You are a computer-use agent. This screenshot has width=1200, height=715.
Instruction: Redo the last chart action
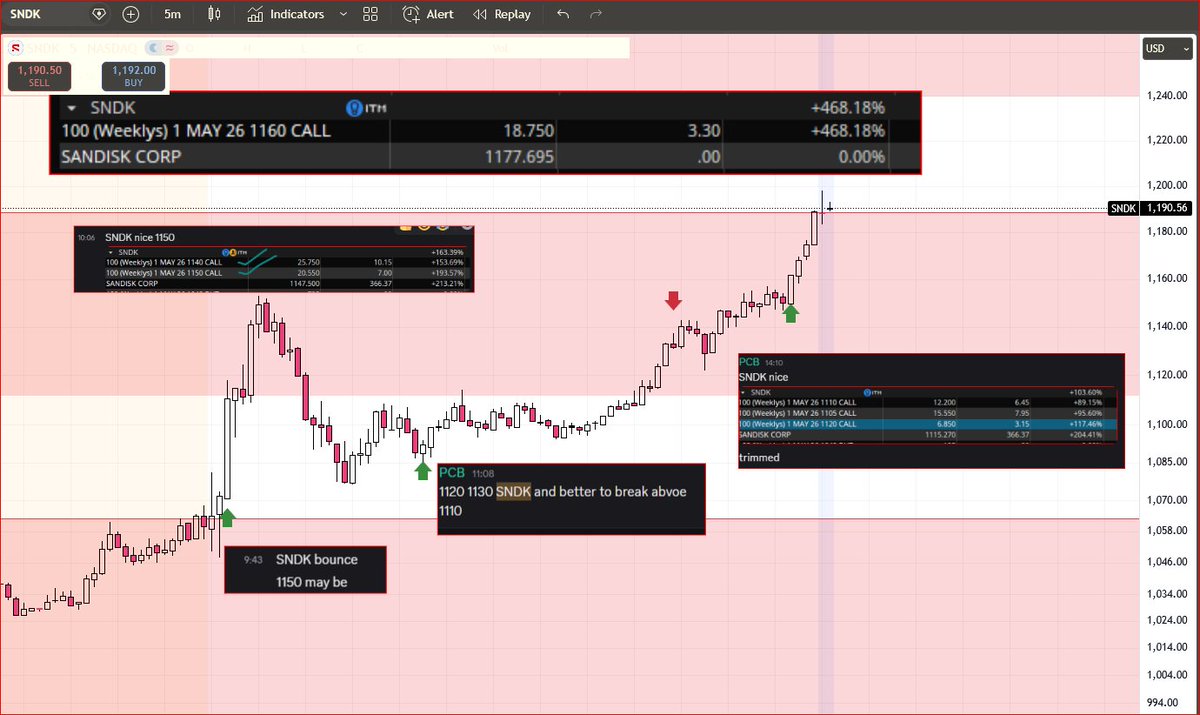(596, 14)
